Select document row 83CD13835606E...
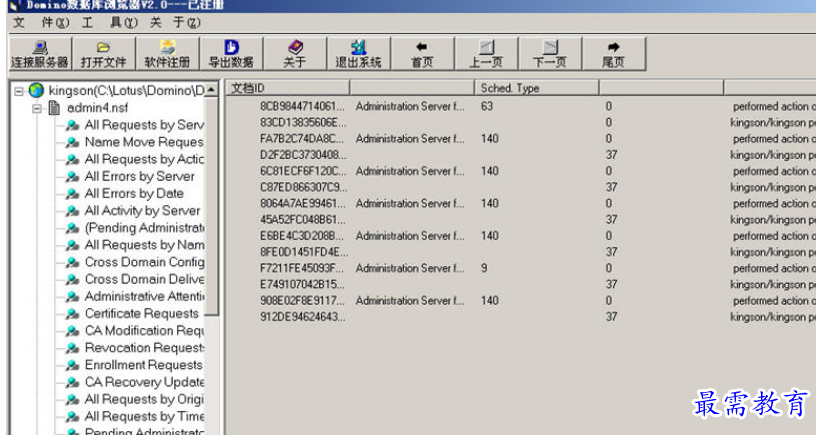 520,122
